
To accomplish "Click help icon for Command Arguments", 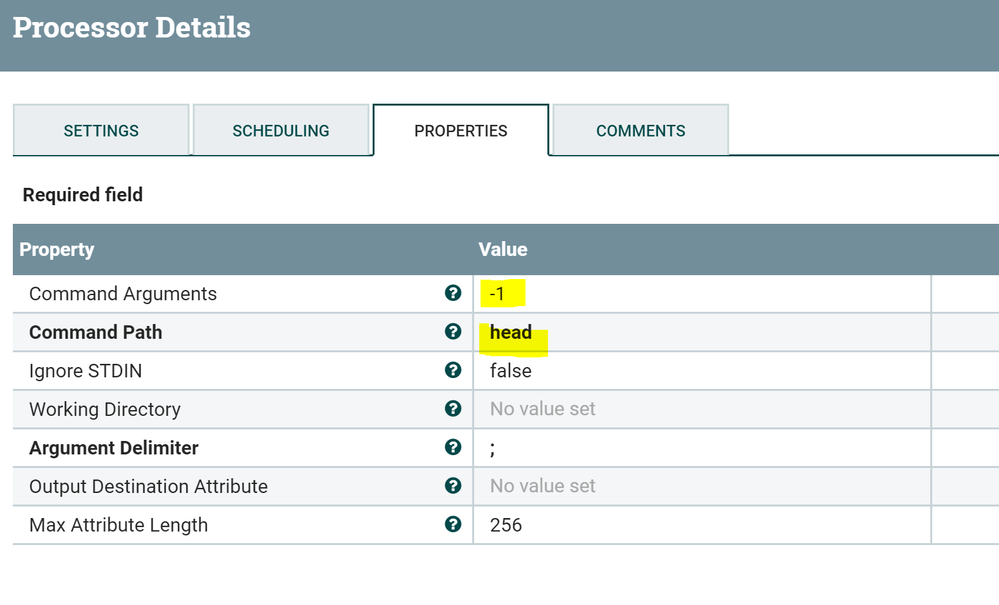I will (x=453, y=293).
